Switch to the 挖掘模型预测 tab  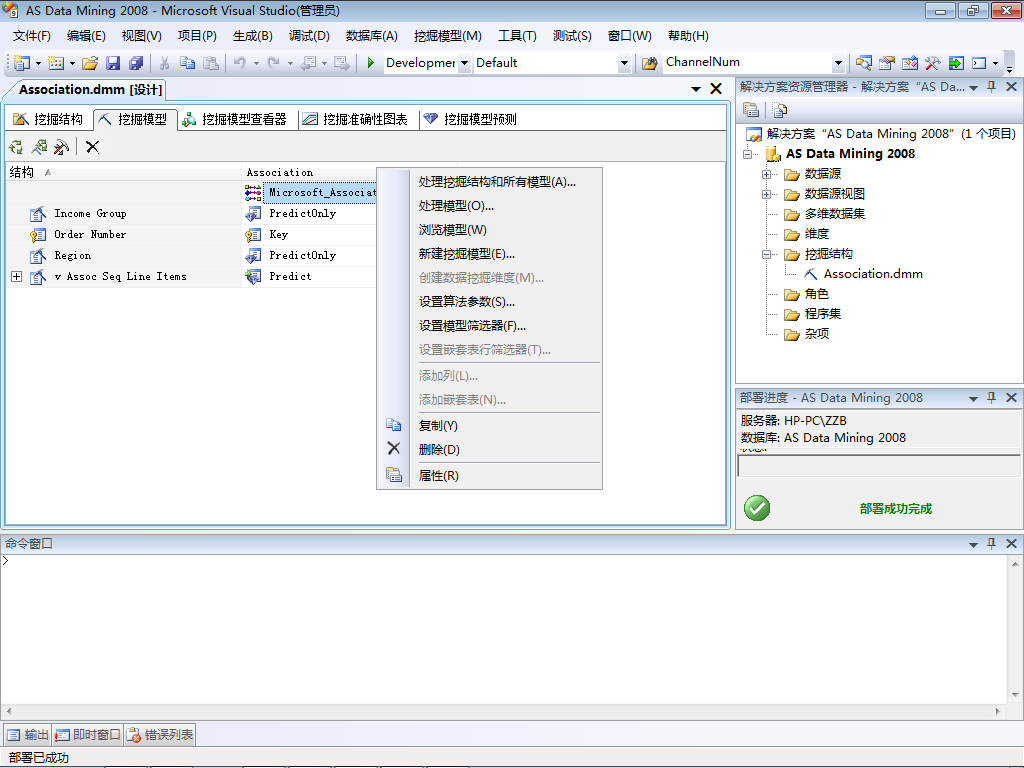[470, 119]
